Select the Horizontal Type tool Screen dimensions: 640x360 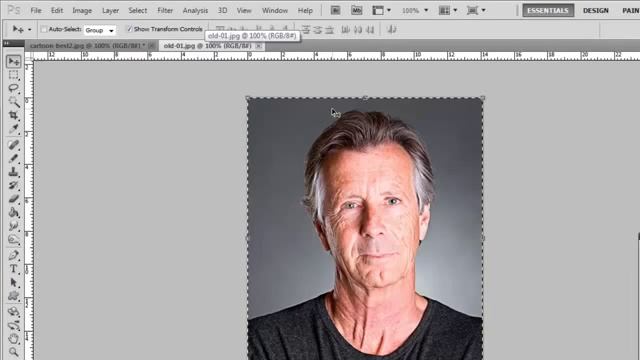coord(13,269)
